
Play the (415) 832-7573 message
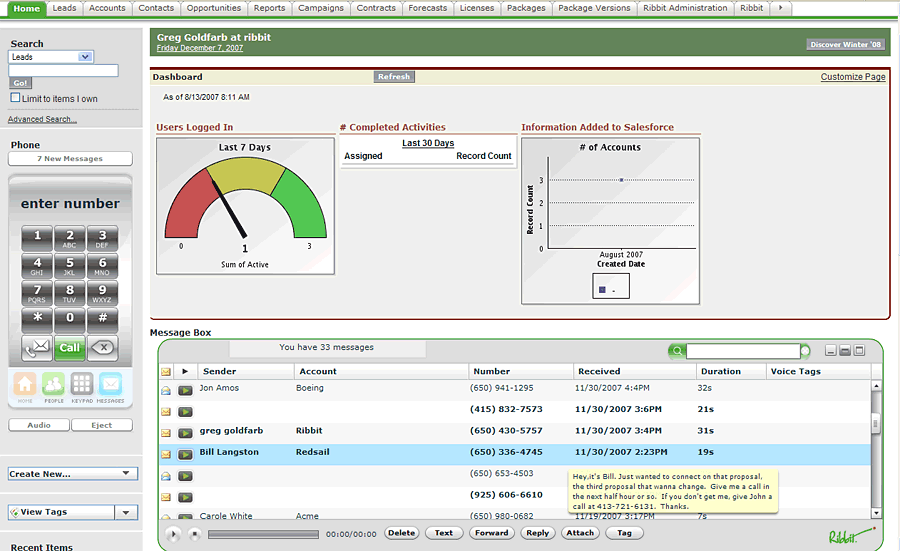click(x=185, y=412)
